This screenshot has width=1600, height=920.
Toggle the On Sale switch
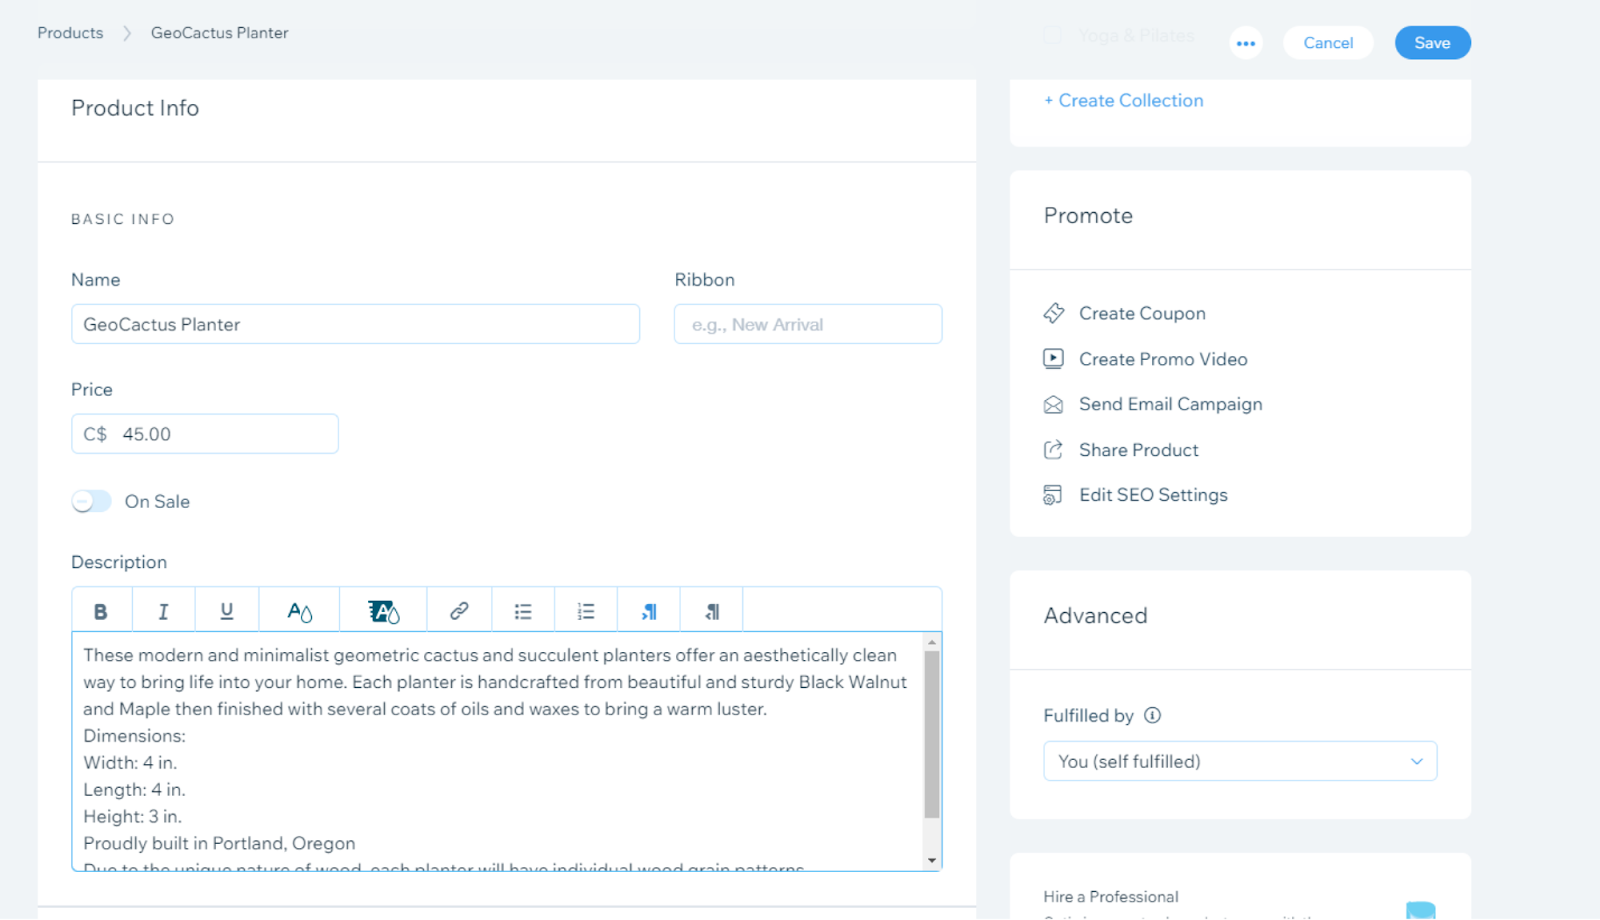(91, 501)
